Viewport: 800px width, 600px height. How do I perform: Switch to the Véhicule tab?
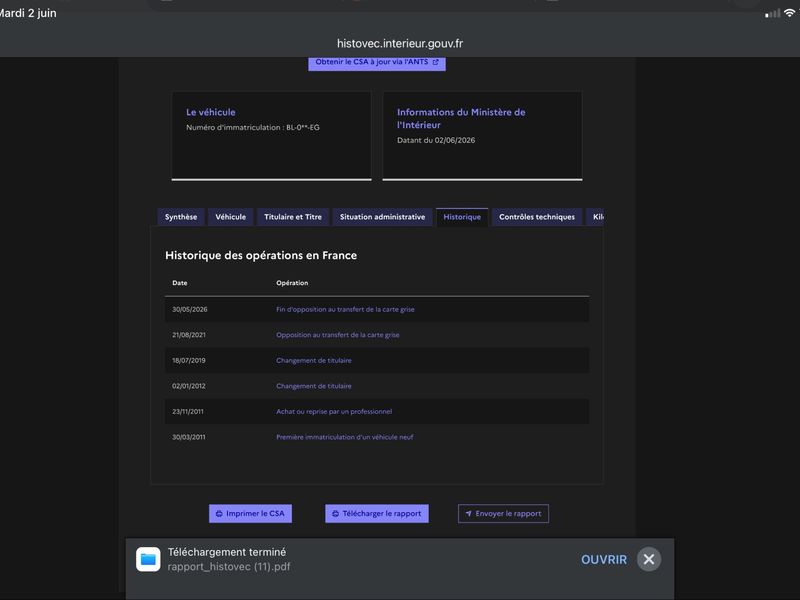tap(230, 217)
